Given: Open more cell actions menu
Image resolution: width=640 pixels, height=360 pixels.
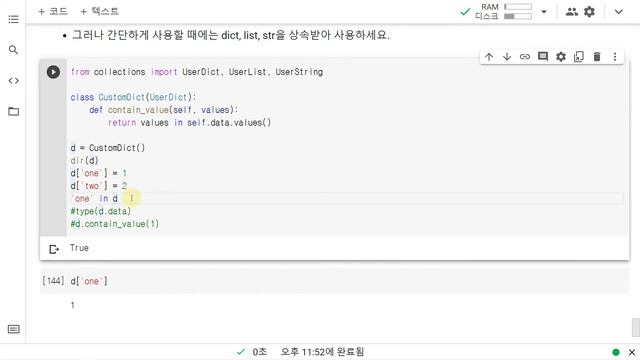Looking at the screenshot, I should pos(615,57).
